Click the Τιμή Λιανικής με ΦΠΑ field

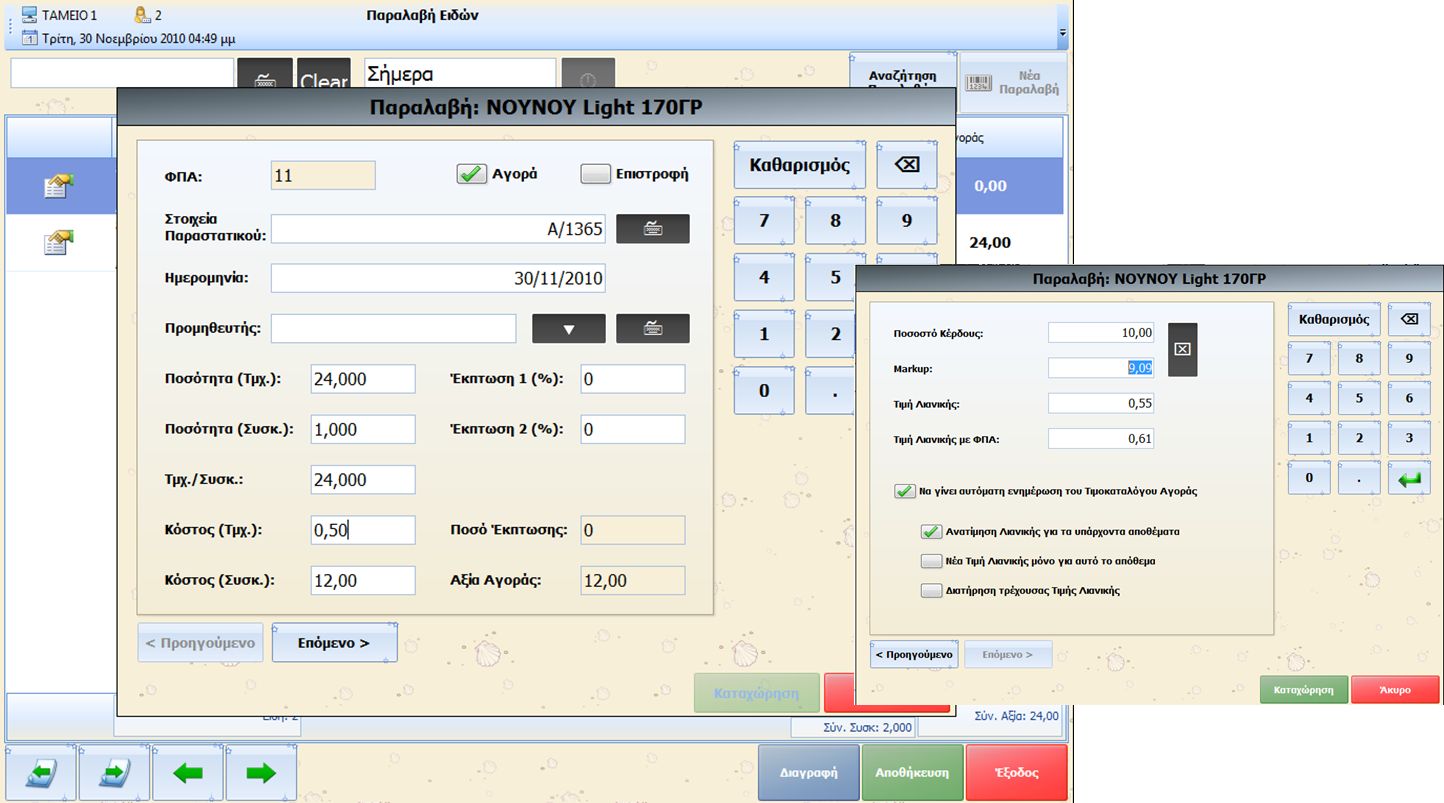(1101, 438)
